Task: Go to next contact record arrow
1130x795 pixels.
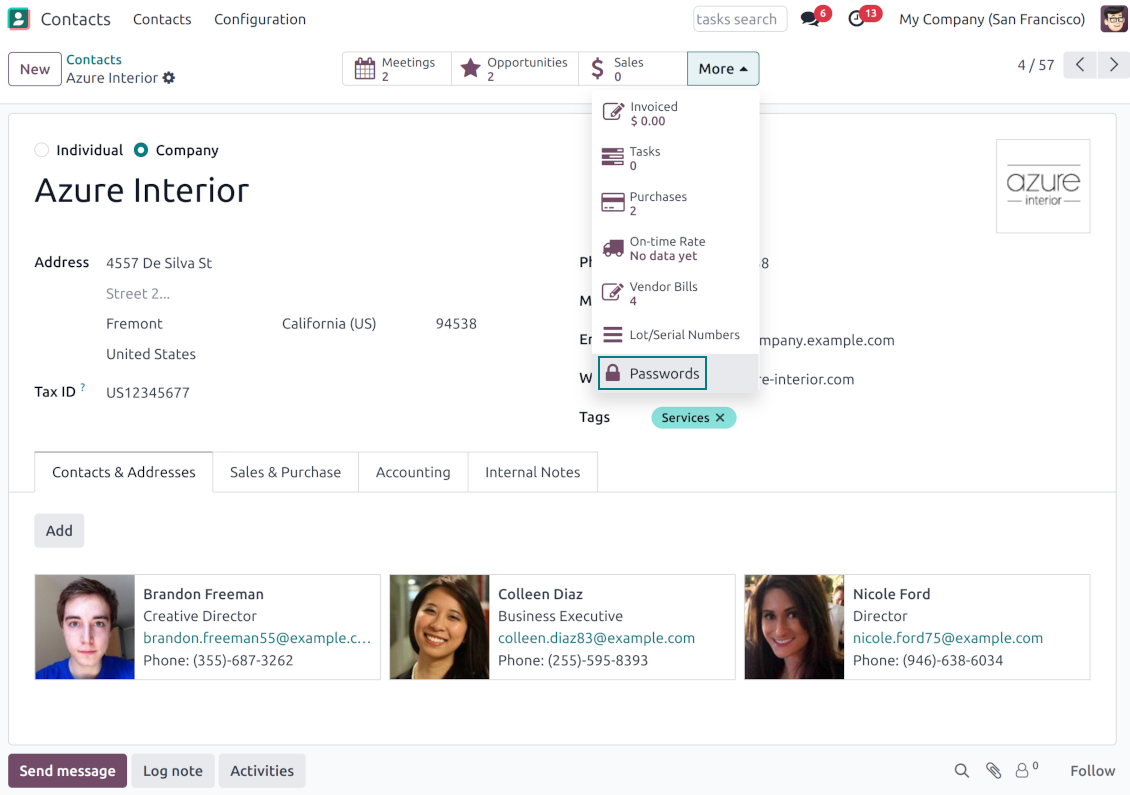Action: (1113, 65)
